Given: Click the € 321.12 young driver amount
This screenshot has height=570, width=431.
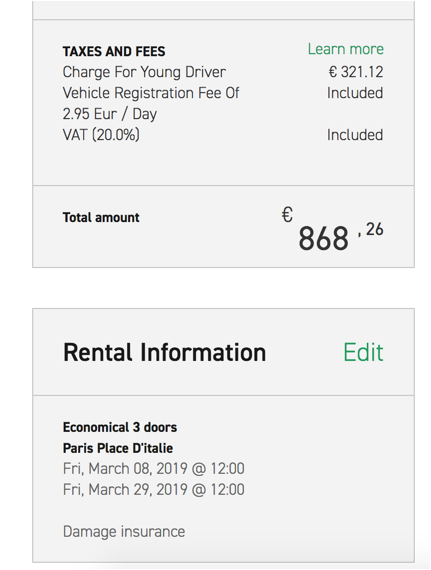Looking at the screenshot, I should pyautogui.click(x=356, y=72).
